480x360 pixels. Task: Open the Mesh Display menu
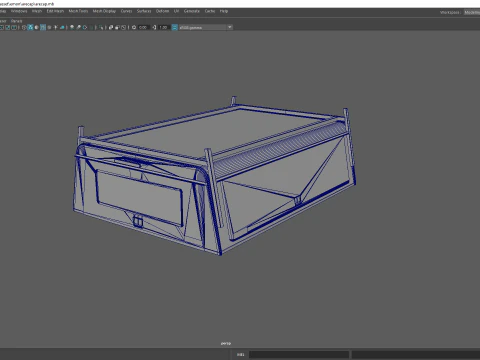click(104, 11)
